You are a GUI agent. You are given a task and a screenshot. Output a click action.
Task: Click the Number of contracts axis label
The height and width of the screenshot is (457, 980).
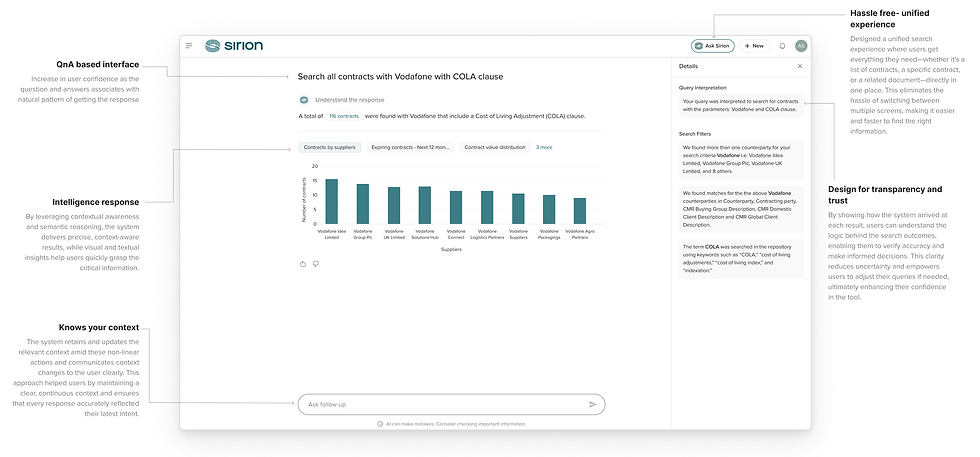click(x=304, y=200)
